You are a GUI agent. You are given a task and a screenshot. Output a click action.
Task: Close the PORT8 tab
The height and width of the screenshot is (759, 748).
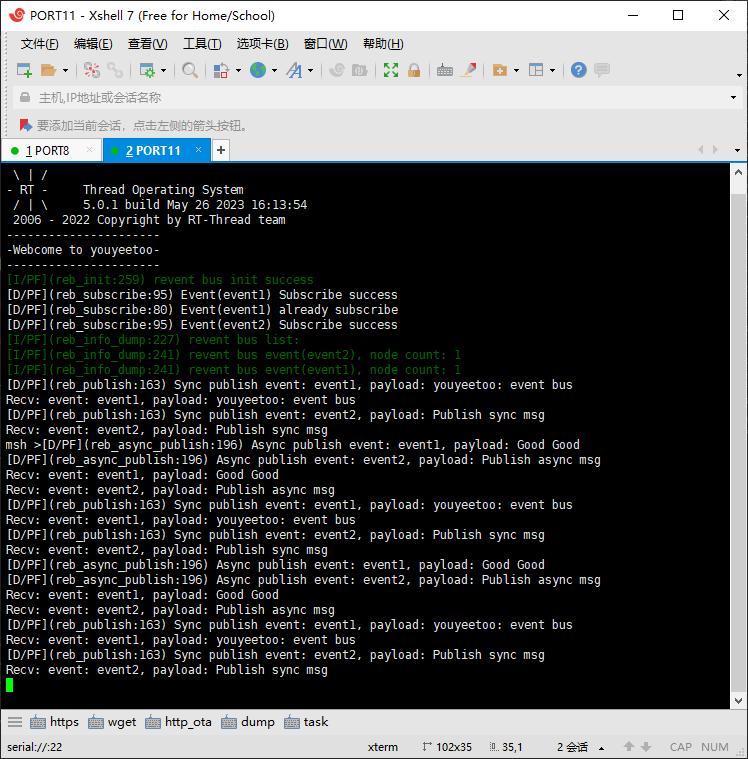90,150
